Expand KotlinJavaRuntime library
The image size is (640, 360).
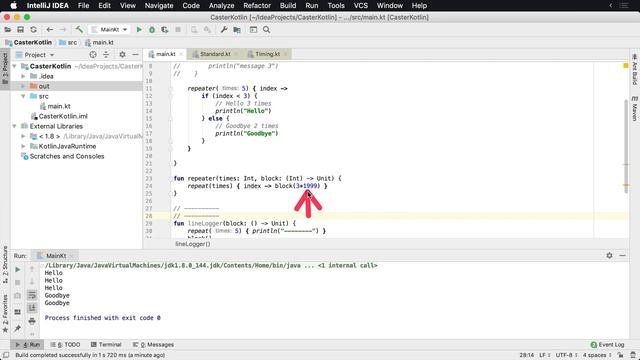click(x=23, y=147)
